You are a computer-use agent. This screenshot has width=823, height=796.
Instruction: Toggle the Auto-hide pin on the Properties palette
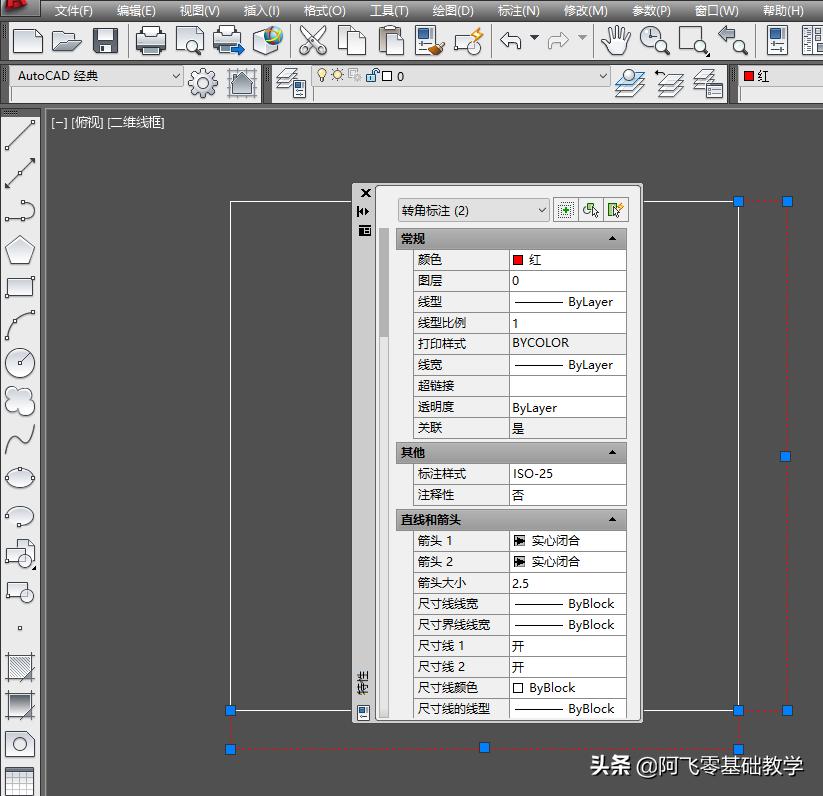362,212
